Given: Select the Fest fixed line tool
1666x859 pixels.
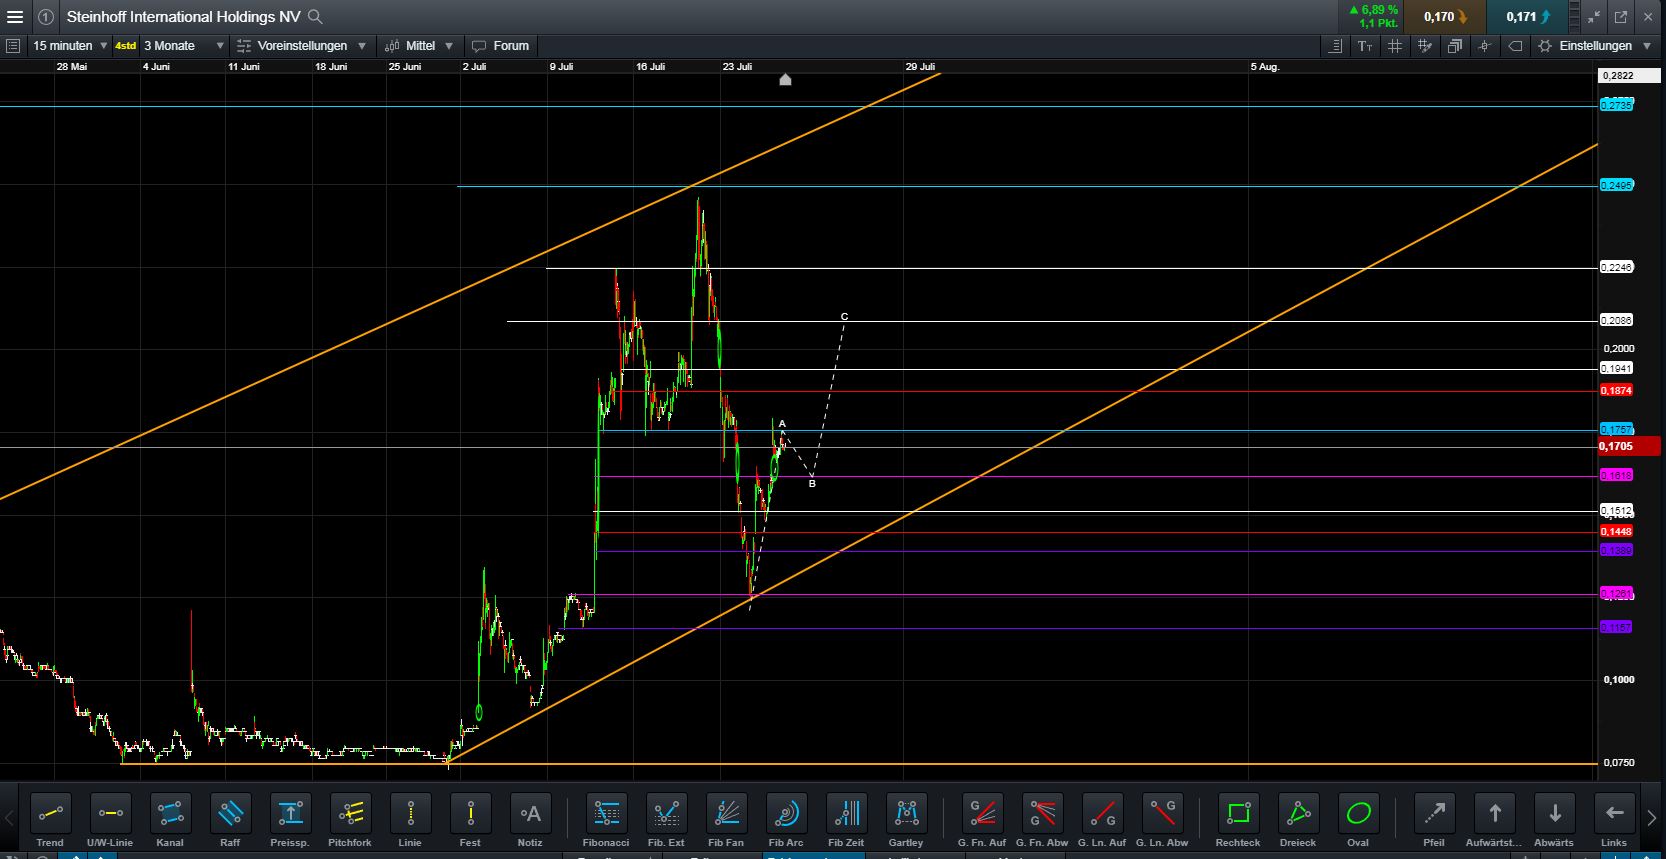Looking at the screenshot, I should (x=470, y=814).
